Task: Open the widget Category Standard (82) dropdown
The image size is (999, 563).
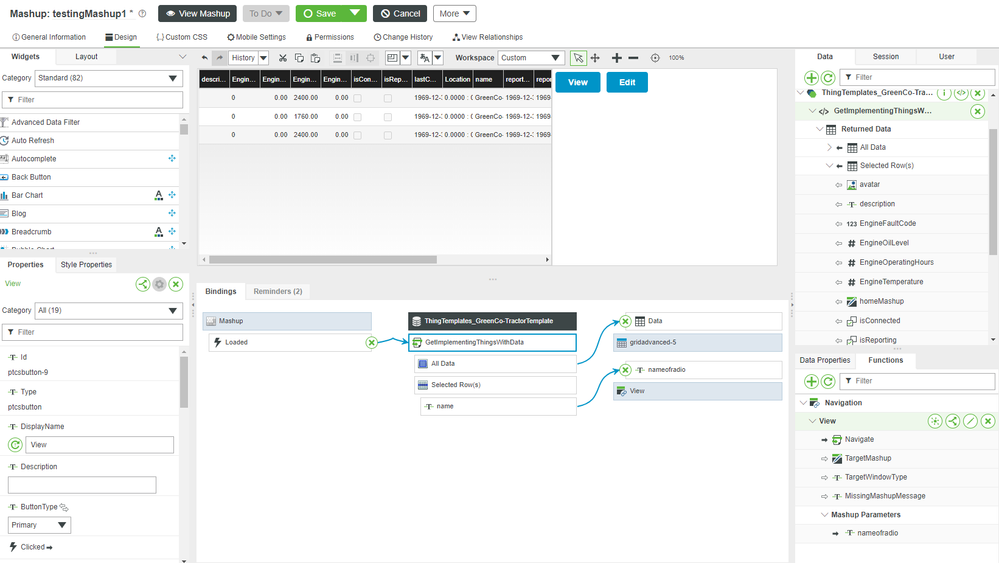Action: point(108,78)
